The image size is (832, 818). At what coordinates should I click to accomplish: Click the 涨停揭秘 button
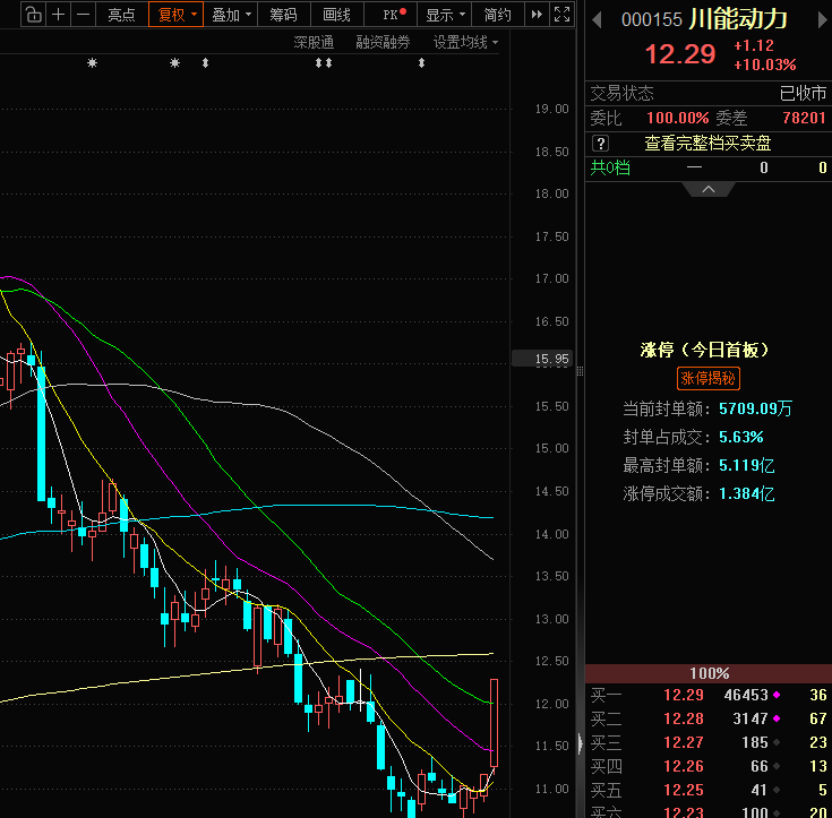click(x=708, y=378)
